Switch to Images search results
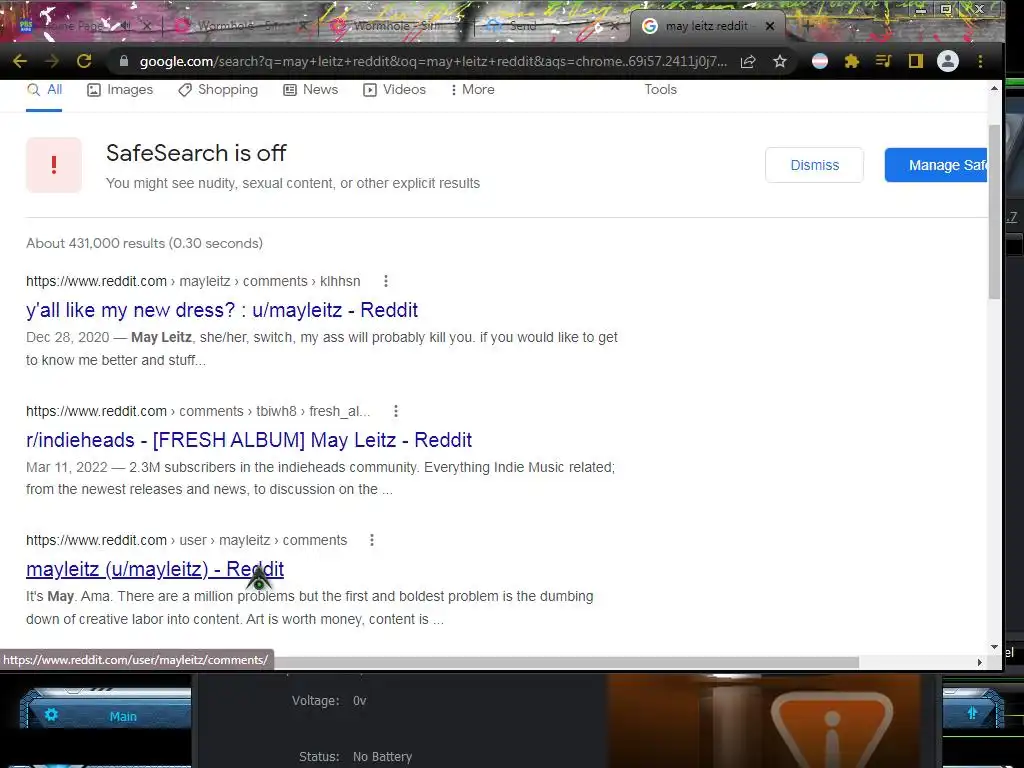Image resolution: width=1024 pixels, height=768 pixels. click(x=120, y=89)
